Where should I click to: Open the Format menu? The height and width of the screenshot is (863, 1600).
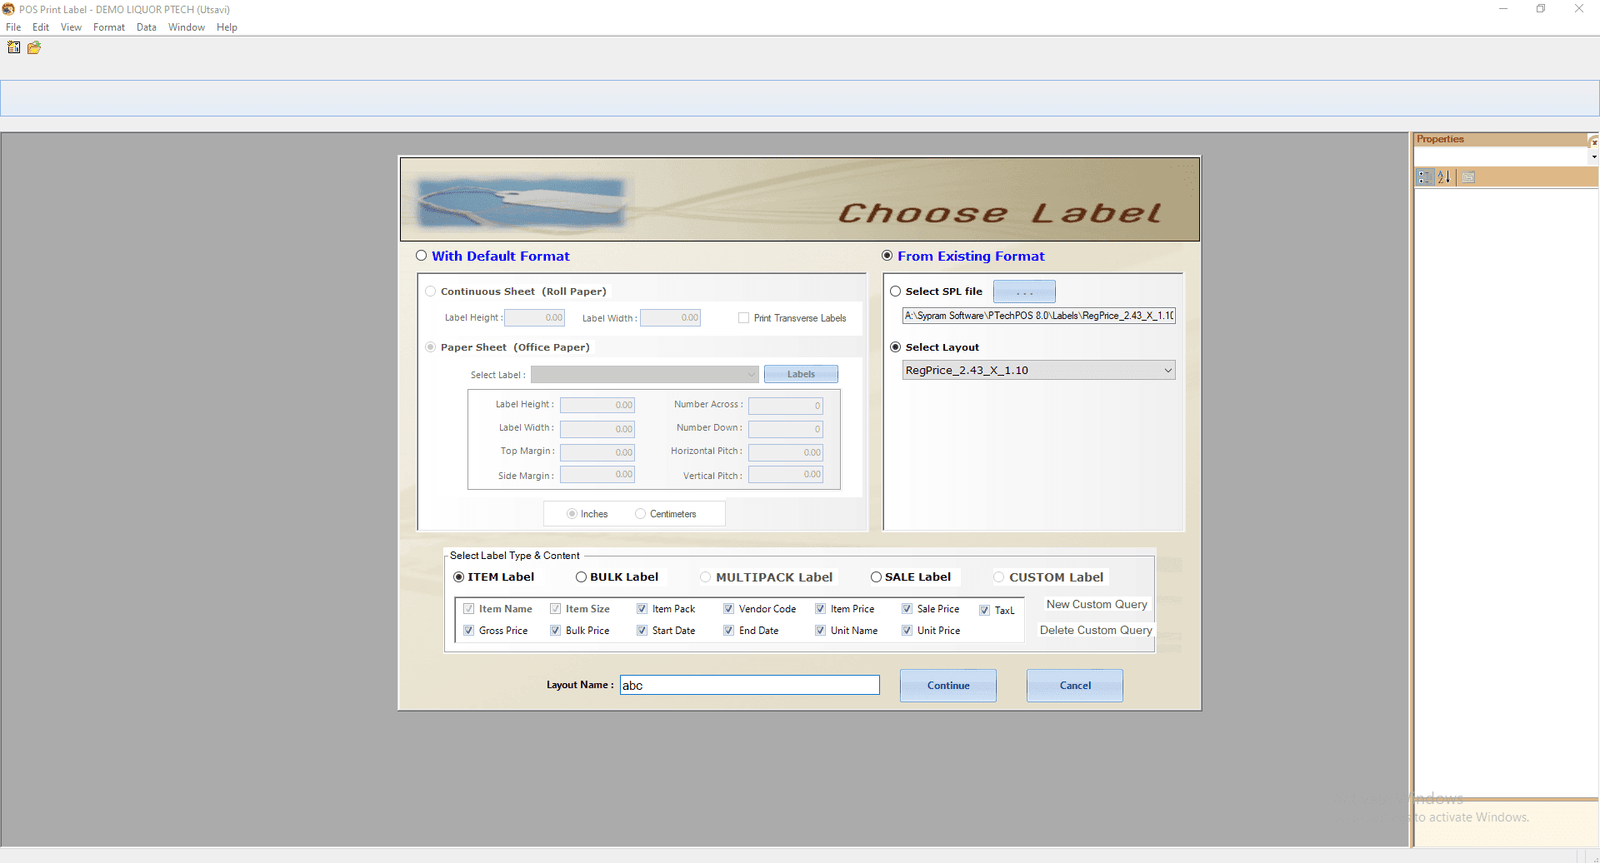109,27
